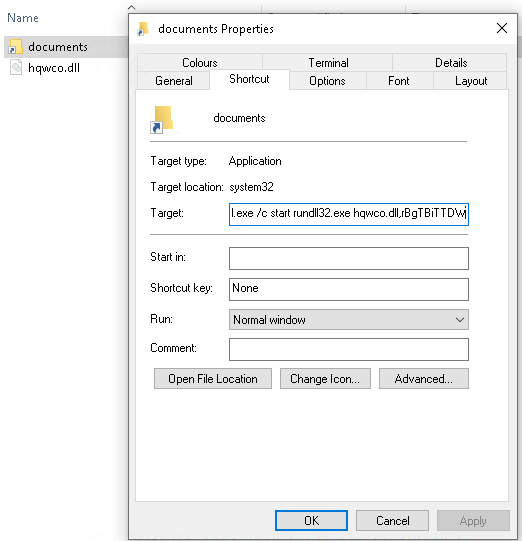Click the Change Icon button
This screenshot has height=541, width=522.
click(325, 378)
